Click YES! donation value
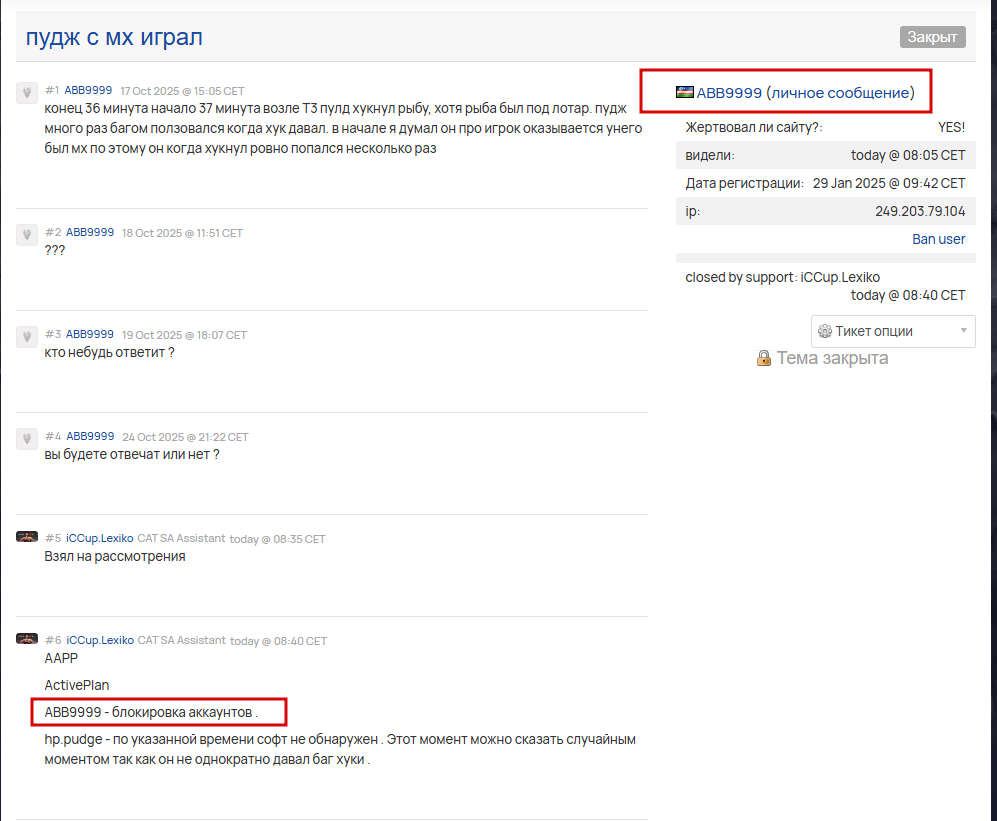Screen dimensions: 997x821 point(951,127)
